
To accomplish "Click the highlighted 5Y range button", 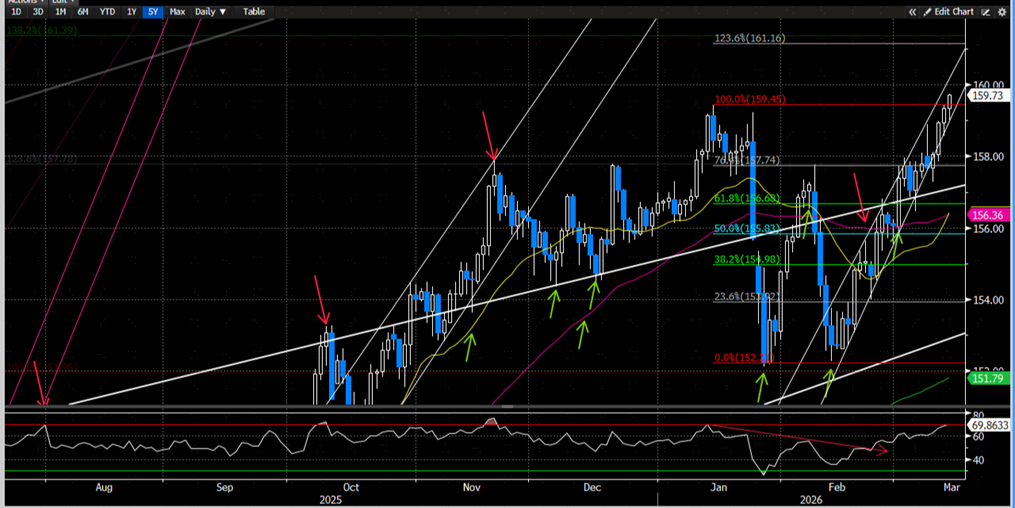I will click(x=152, y=11).
